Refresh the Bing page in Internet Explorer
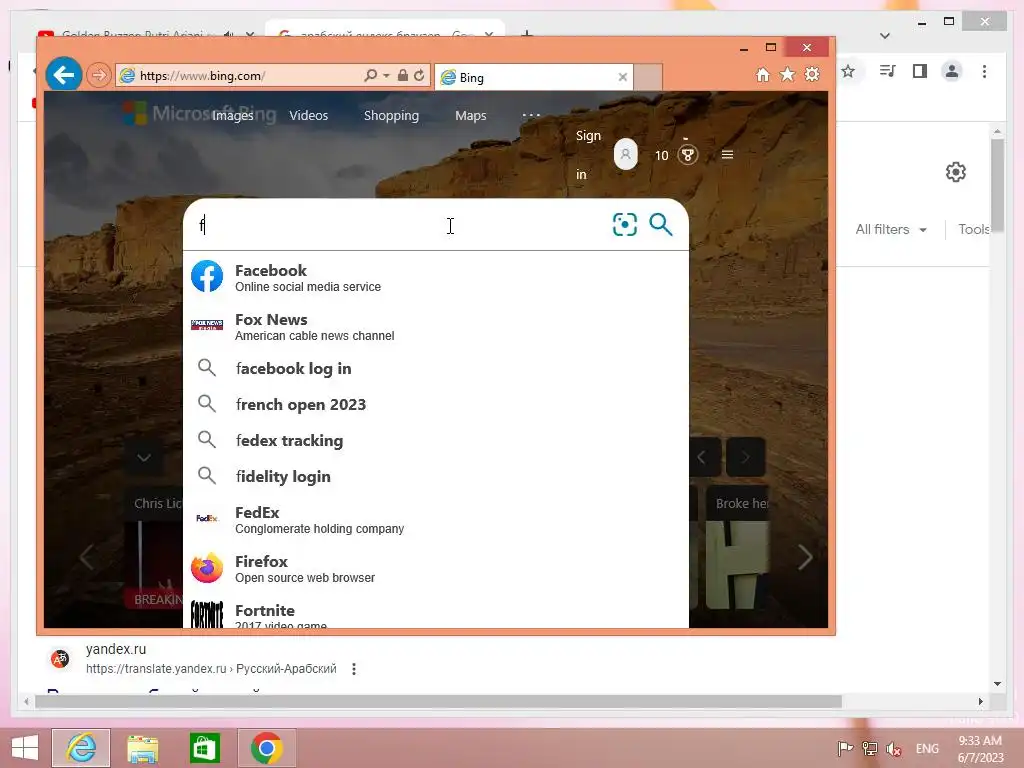Image resolution: width=1024 pixels, height=768 pixels. click(419, 76)
